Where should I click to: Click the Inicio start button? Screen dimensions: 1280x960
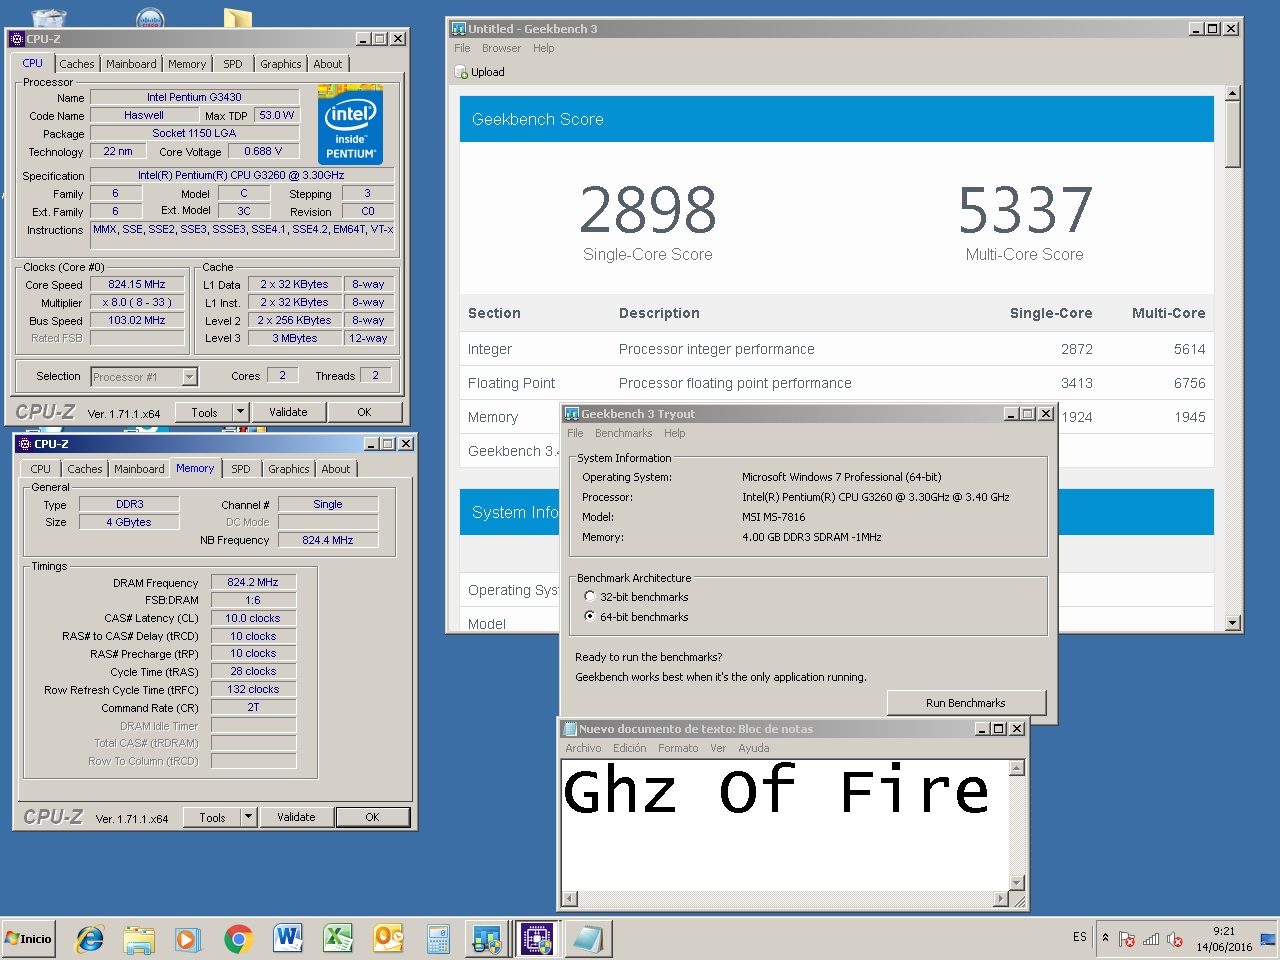[x=28, y=939]
